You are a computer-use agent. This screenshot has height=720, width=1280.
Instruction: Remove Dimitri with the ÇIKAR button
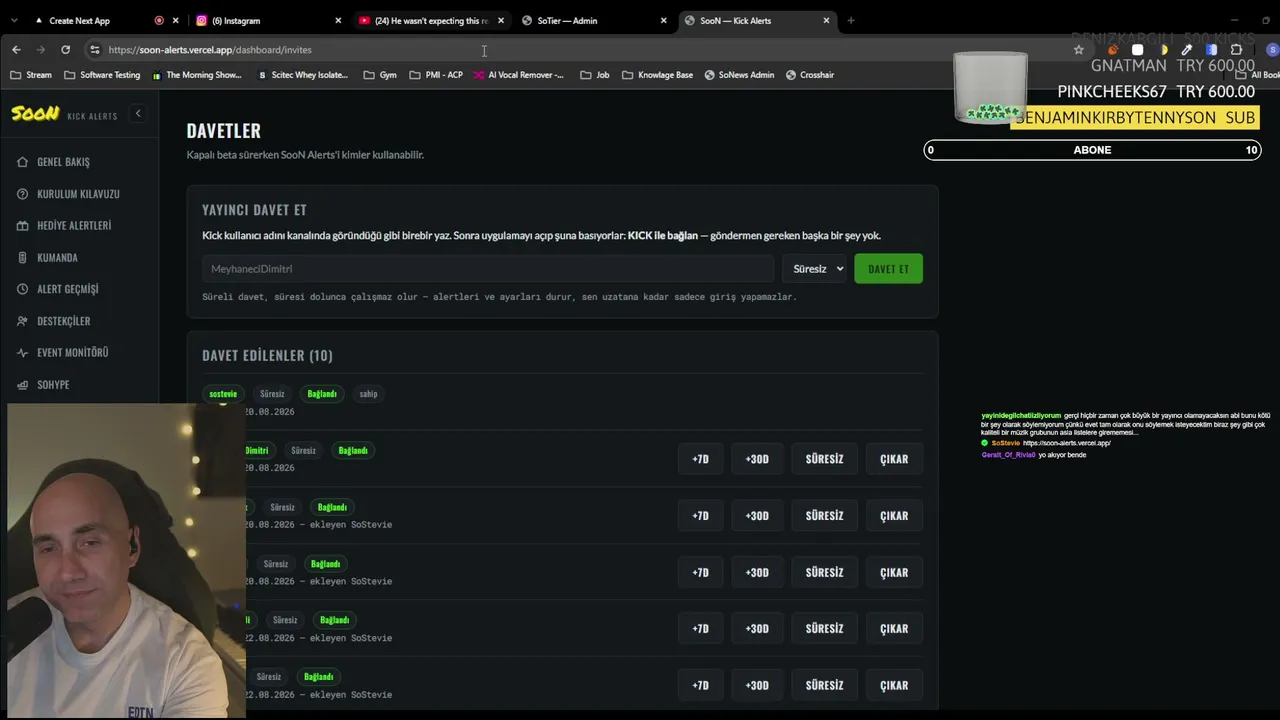tap(894, 459)
